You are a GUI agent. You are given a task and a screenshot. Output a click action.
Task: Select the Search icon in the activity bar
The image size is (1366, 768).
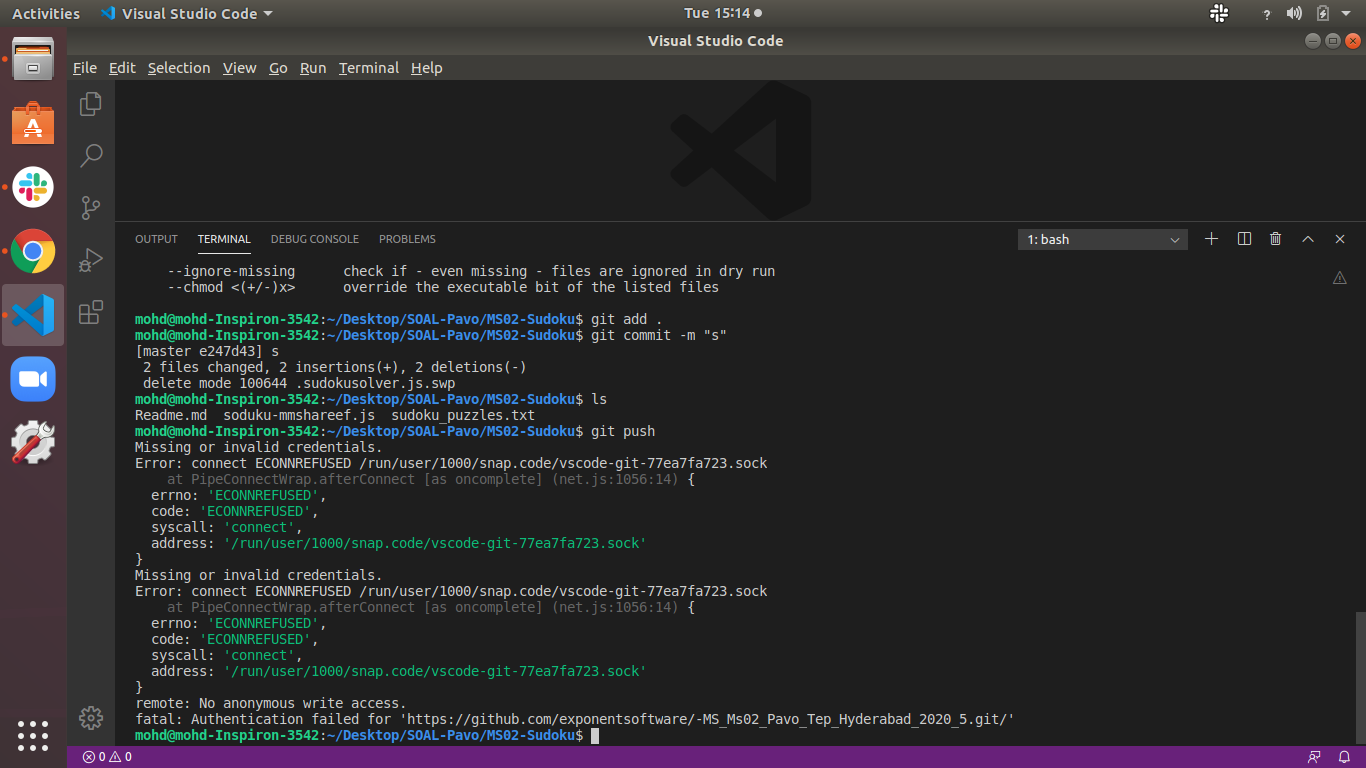pos(90,156)
